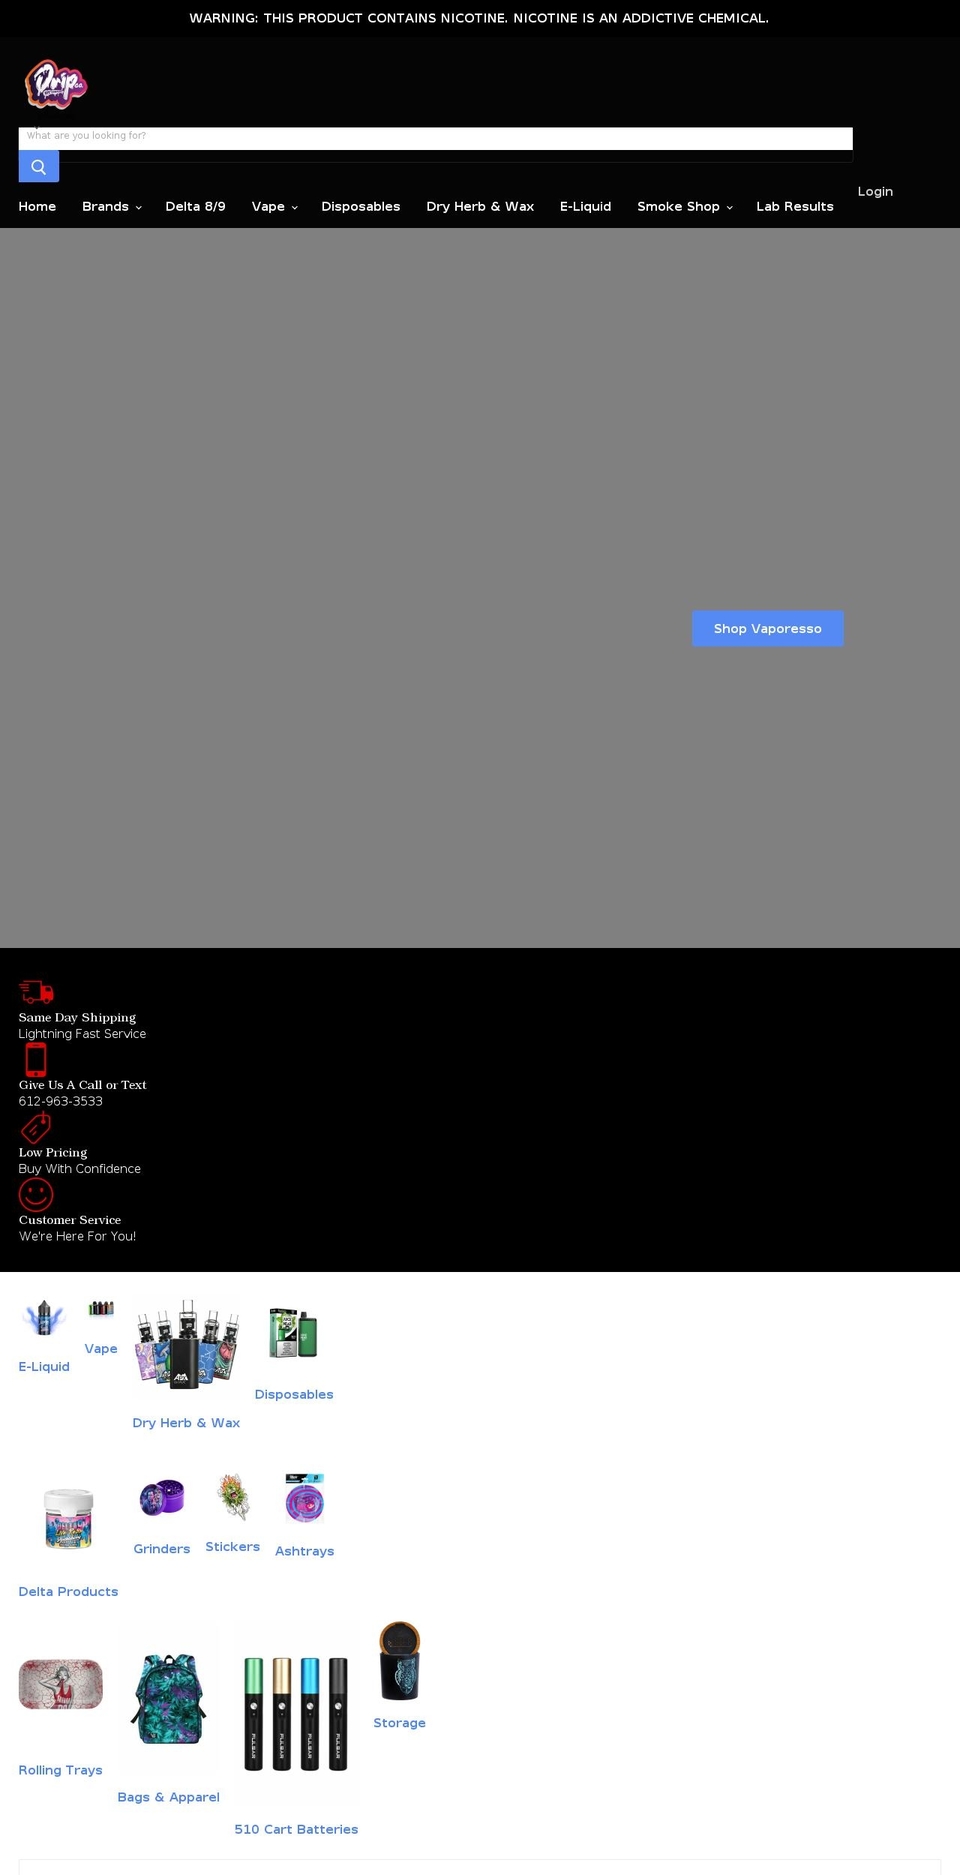Expand the Vape dropdown menu
Screen dimensions: 960x1875
point(275,206)
